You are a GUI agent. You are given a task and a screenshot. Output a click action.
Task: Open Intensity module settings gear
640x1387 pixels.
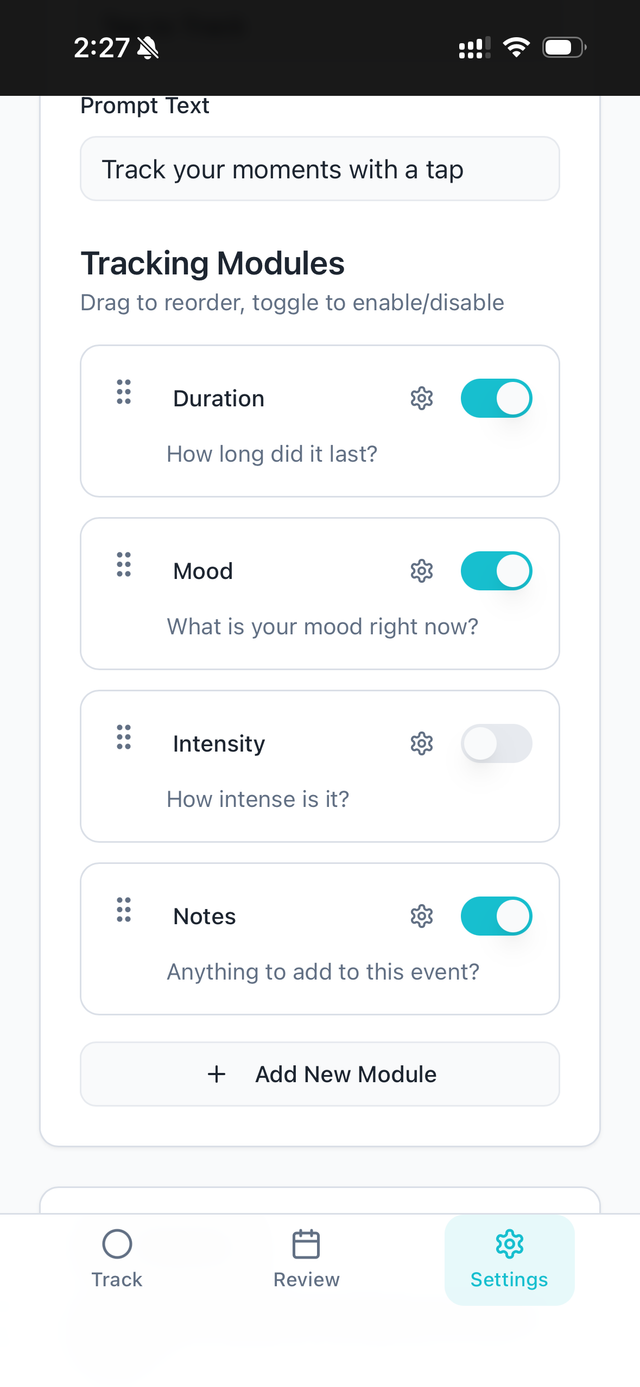pos(422,744)
